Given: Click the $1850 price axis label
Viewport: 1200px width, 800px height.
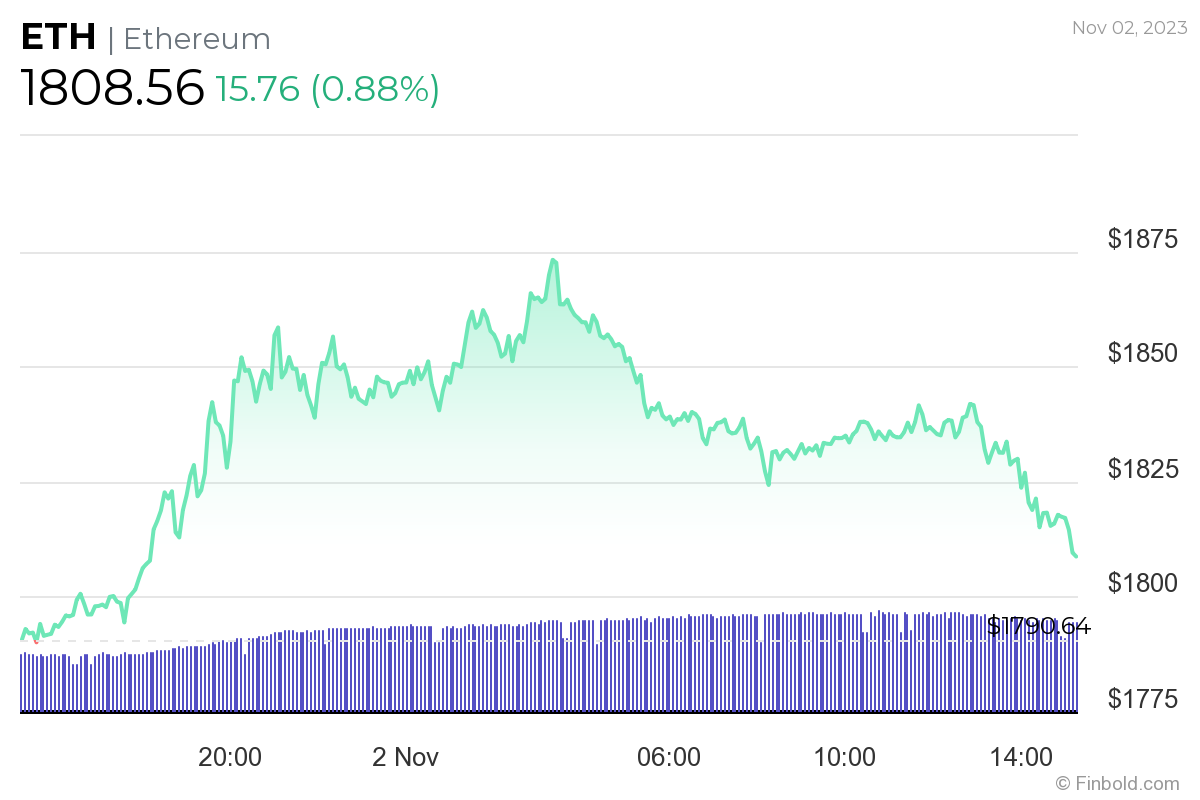Looking at the screenshot, I should click(x=1142, y=354).
